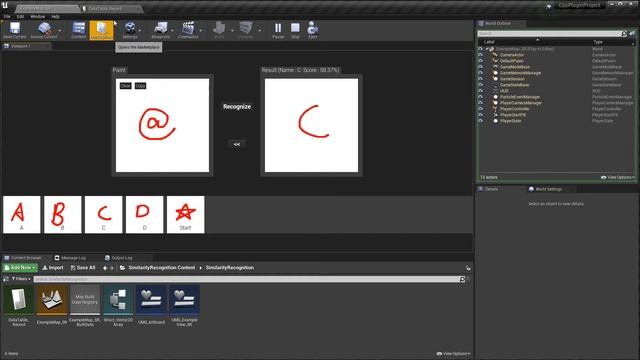Select the ExampleMap_SR_BuiltData asset
The width and height of the screenshot is (640, 360).
click(x=85, y=306)
